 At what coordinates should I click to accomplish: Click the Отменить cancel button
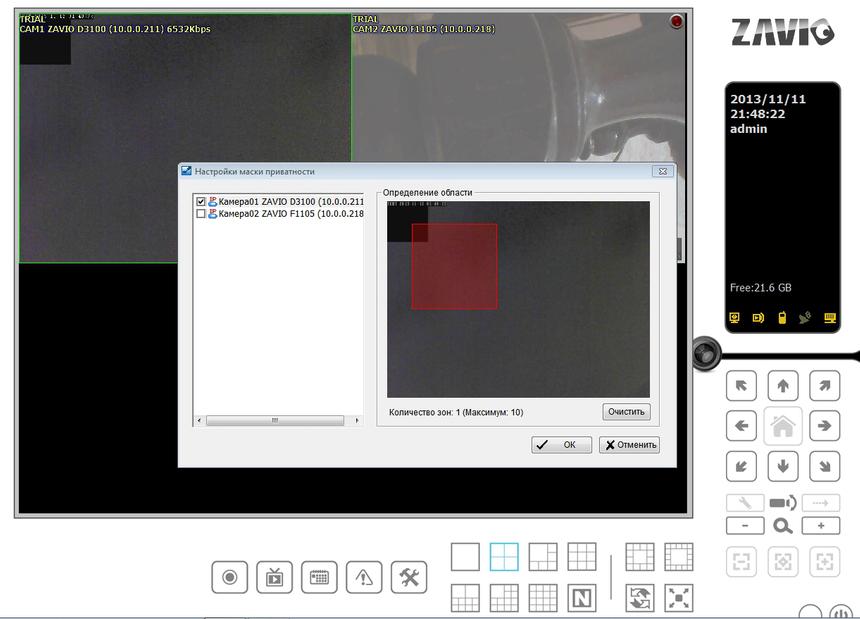pos(629,445)
